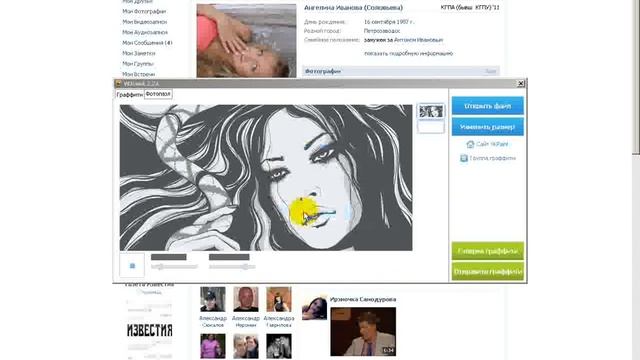Open the bald Александр friend avatar
Image resolution: width=640 pixels, height=360 pixels.
(x=246, y=299)
